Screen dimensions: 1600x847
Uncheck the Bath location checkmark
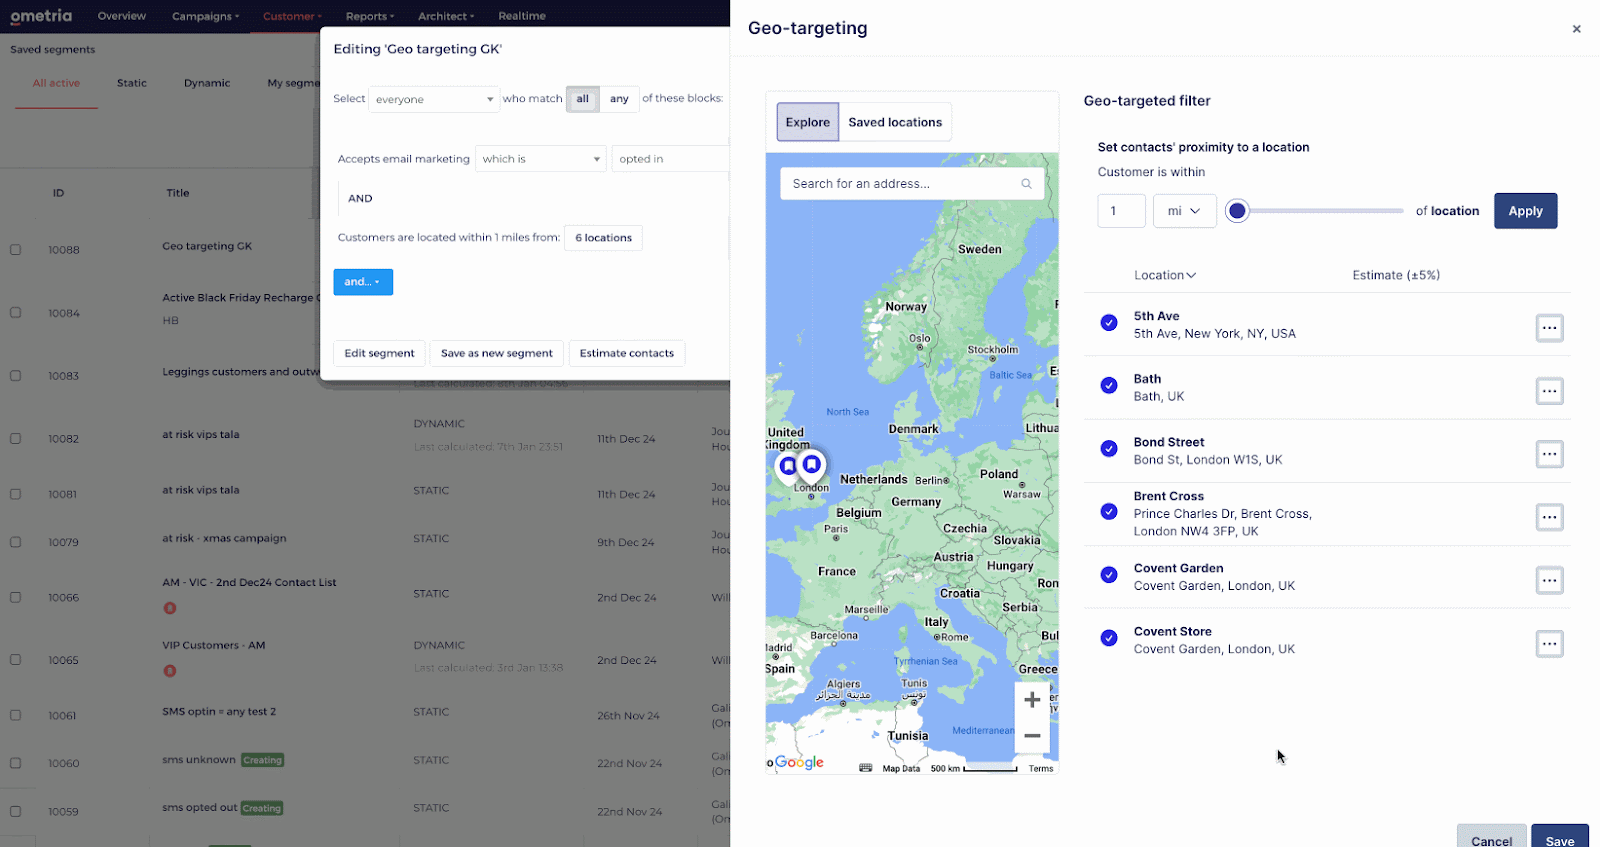[x=1109, y=386]
